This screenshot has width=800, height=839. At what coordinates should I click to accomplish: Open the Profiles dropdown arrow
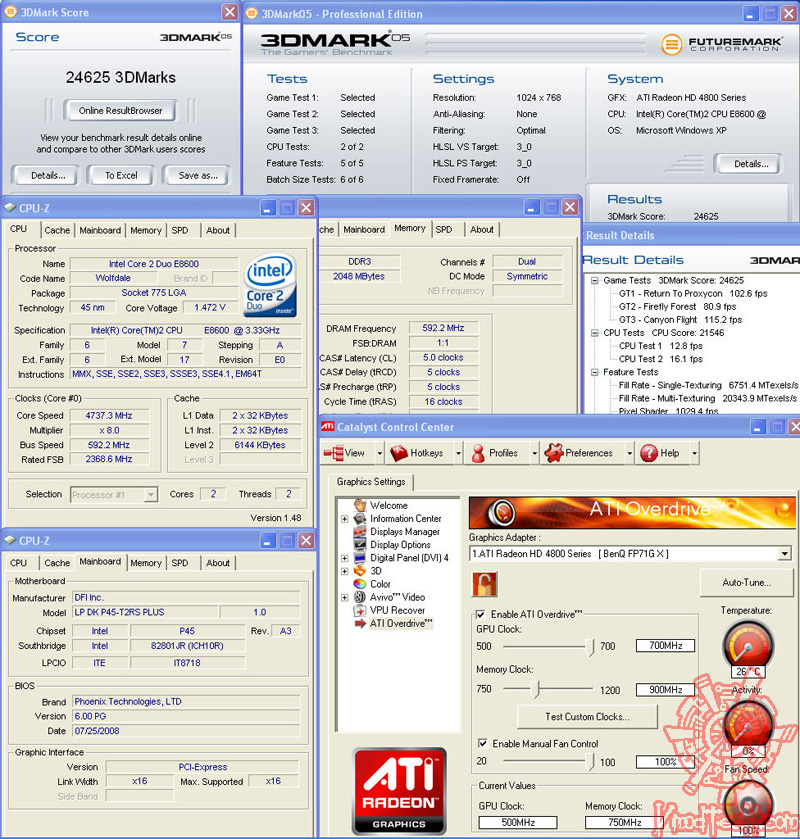click(534, 453)
